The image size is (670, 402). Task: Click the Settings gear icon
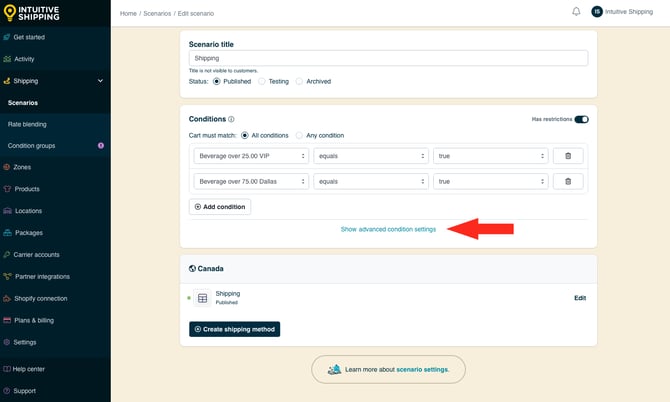7,342
